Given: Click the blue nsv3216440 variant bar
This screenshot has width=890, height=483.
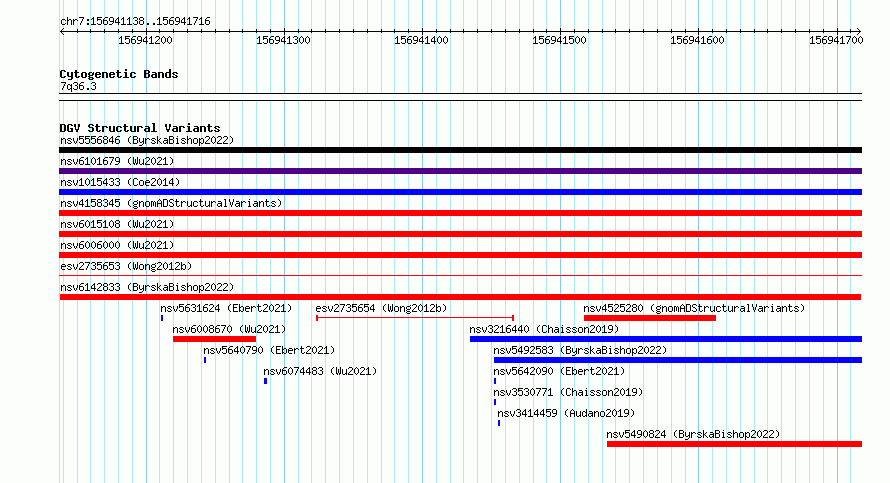Looking at the screenshot, I should pyautogui.click(x=666, y=339).
